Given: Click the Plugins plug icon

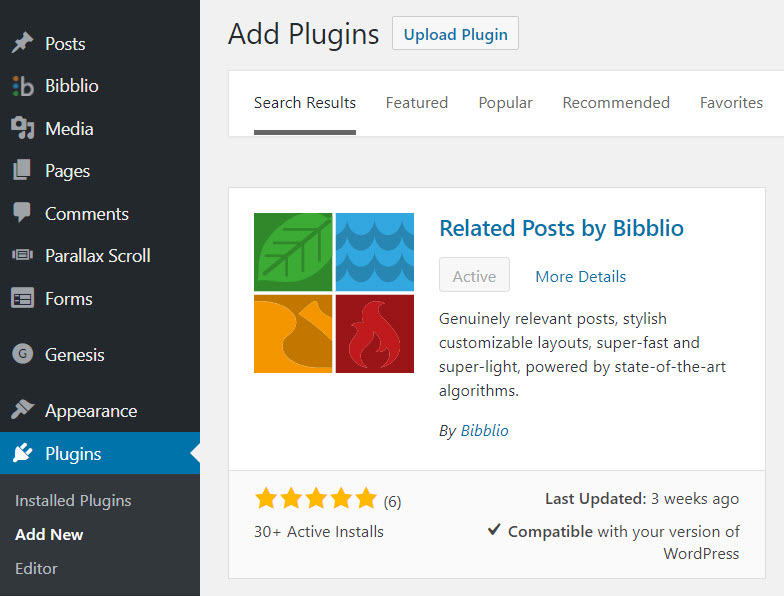Looking at the screenshot, I should 22,453.
